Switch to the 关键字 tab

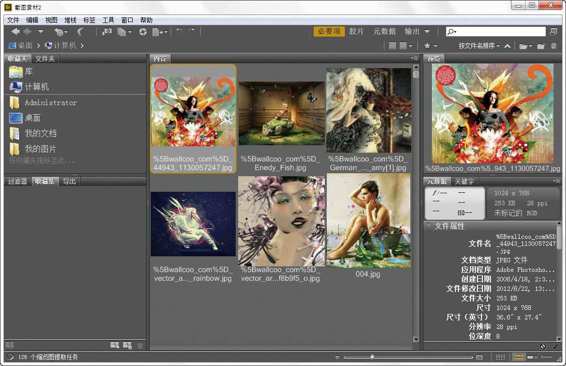pyautogui.click(x=464, y=181)
